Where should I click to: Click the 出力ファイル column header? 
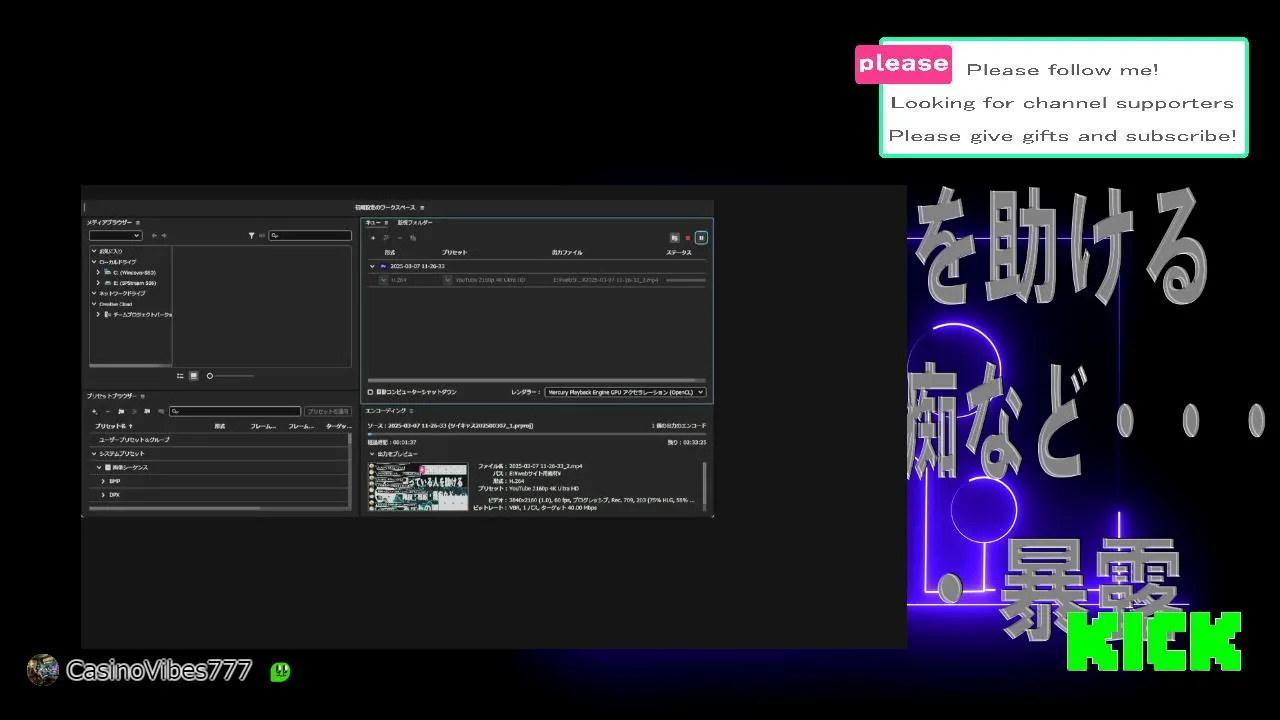[567, 253]
